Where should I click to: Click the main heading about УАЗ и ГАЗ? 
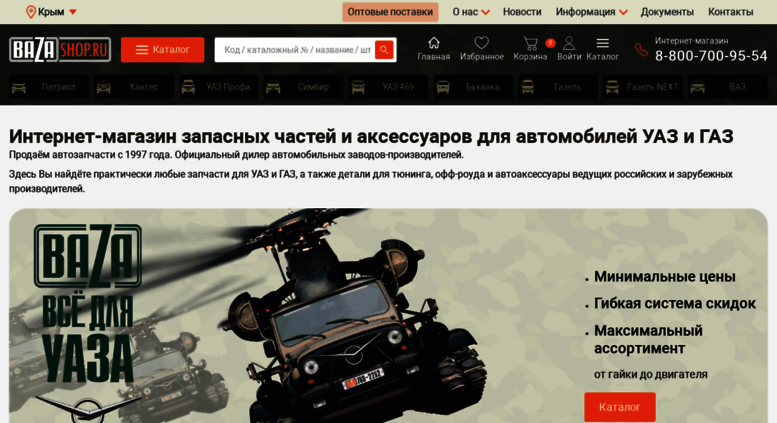[371, 136]
